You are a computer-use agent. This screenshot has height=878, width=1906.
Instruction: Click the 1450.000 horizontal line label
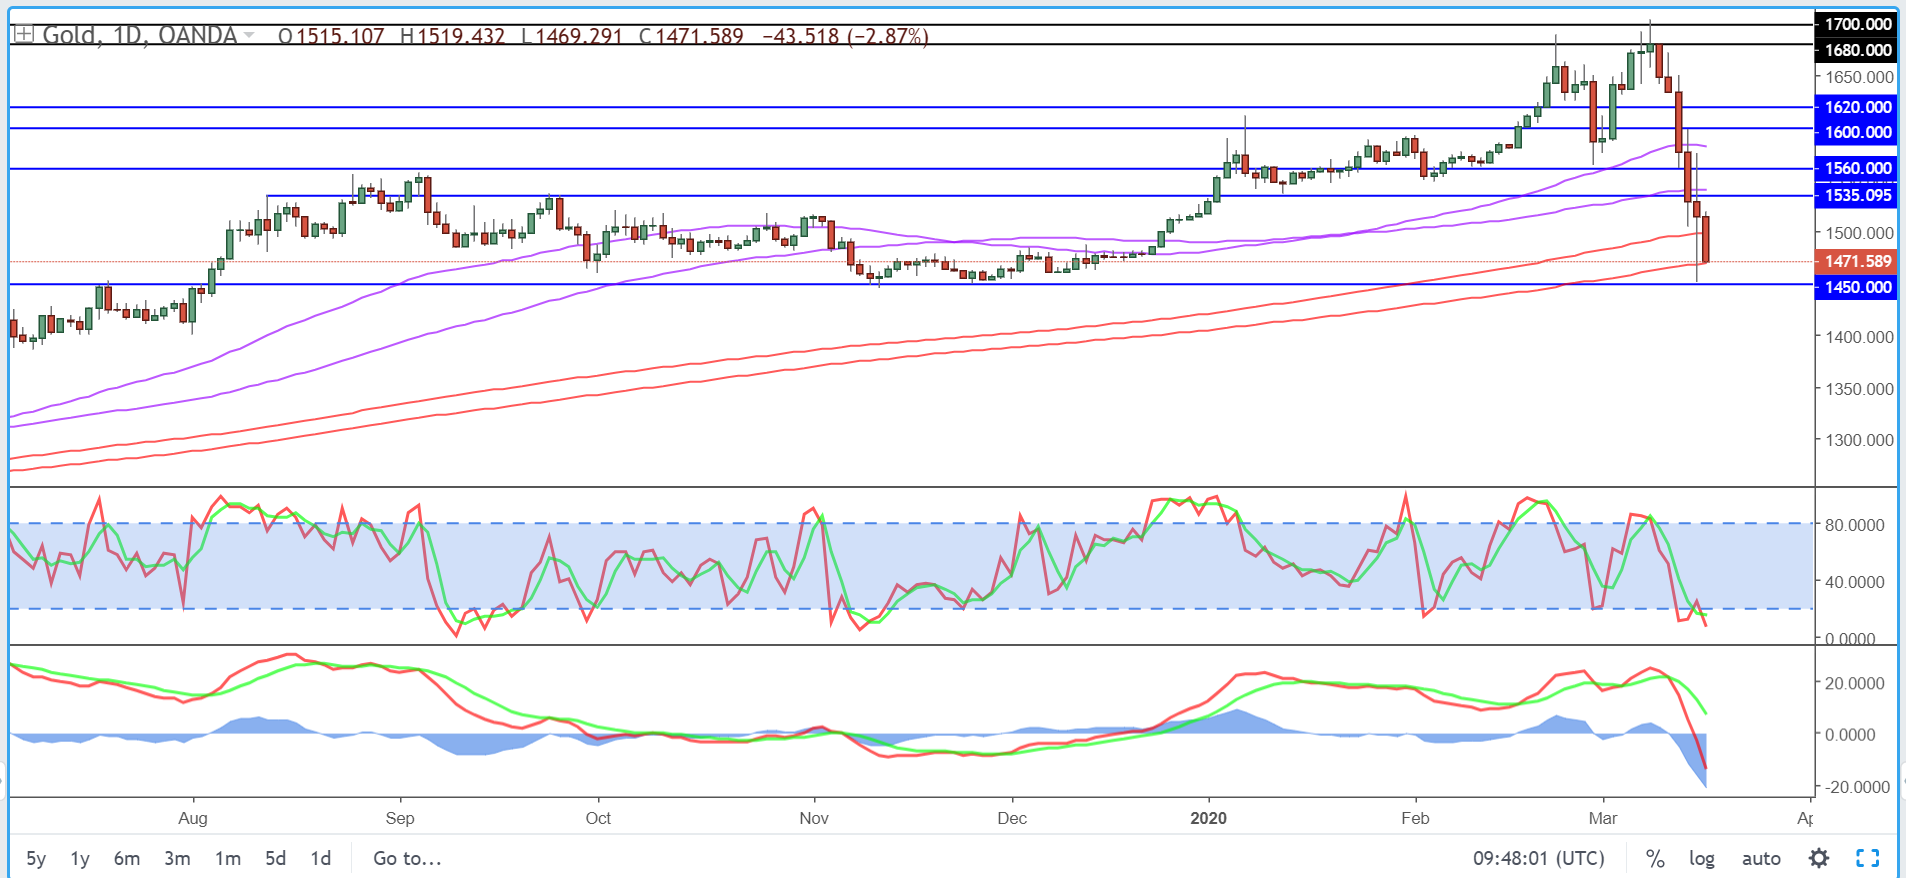(1858, 287)
